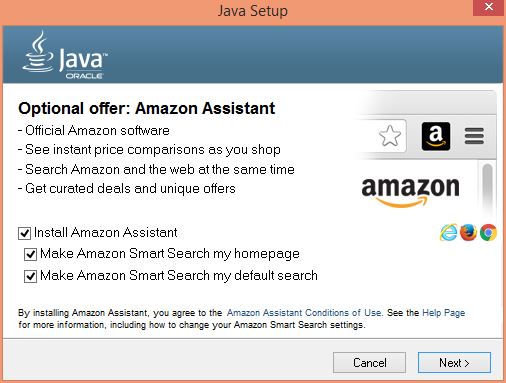Click the black Amazon 'a' extension icon

pyautogui.click(x=436, y=136)
